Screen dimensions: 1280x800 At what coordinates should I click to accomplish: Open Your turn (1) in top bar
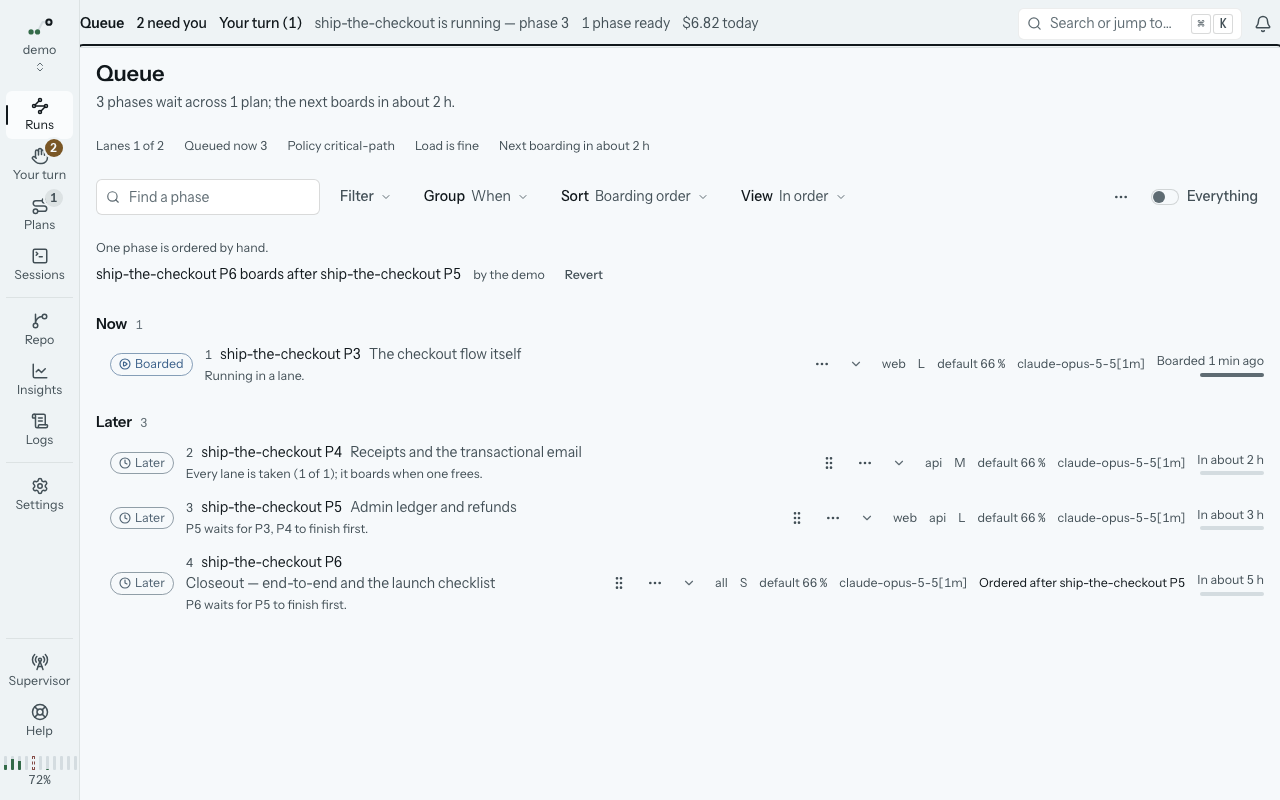tap(260, 23)
